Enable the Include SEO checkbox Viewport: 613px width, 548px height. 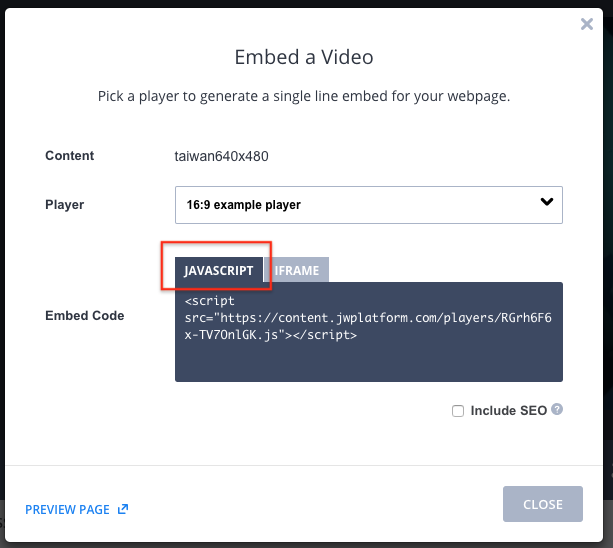[458, 411]
